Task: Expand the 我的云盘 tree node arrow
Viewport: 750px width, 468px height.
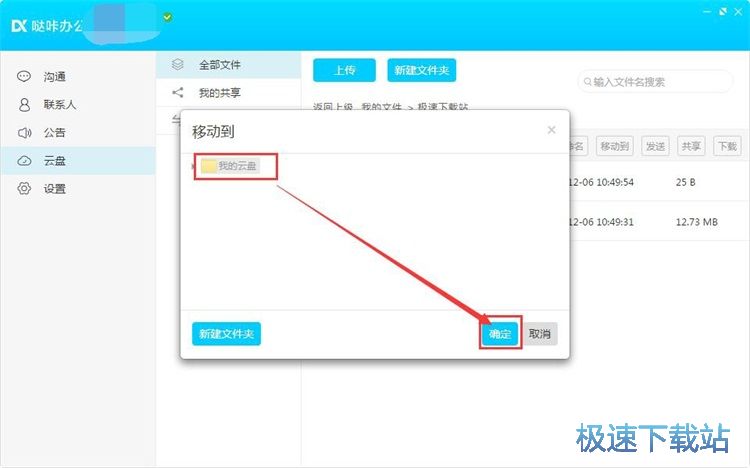Action: pyautogui.click(x=193, y=166)
